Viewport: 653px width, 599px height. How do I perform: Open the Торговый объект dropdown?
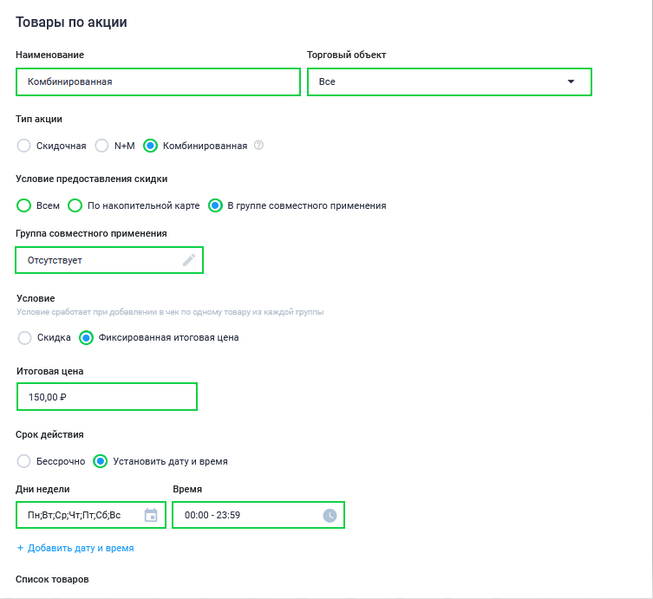(449, 82)
